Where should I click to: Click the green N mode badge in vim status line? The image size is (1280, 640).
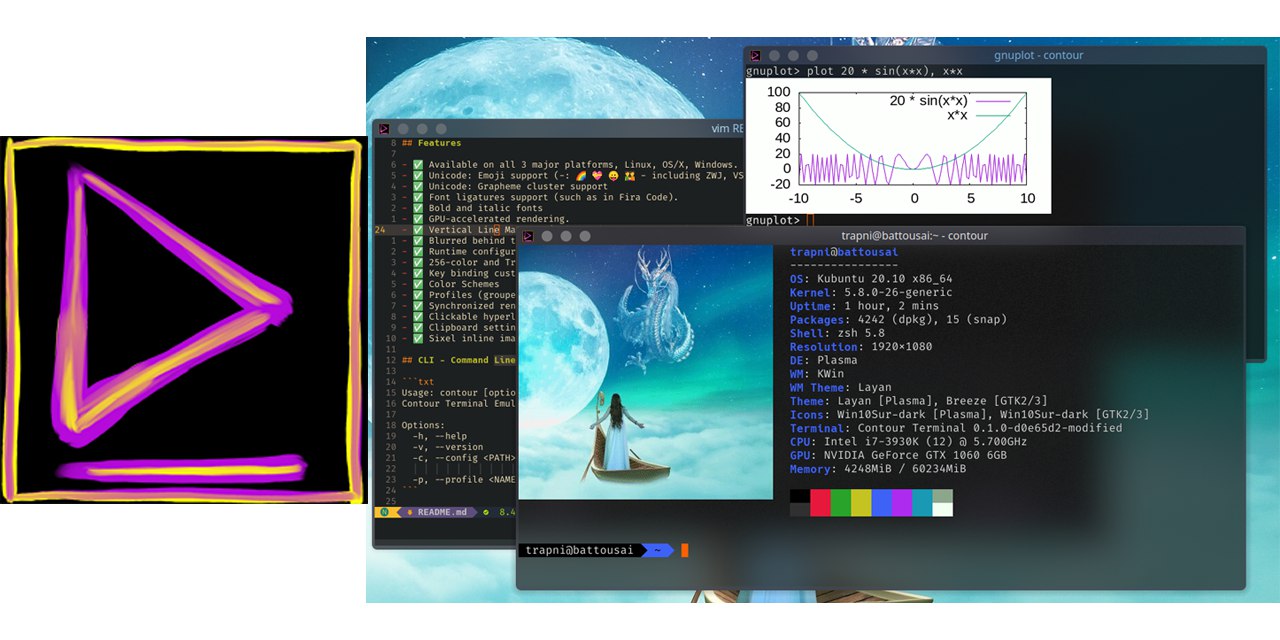point(384,512)
